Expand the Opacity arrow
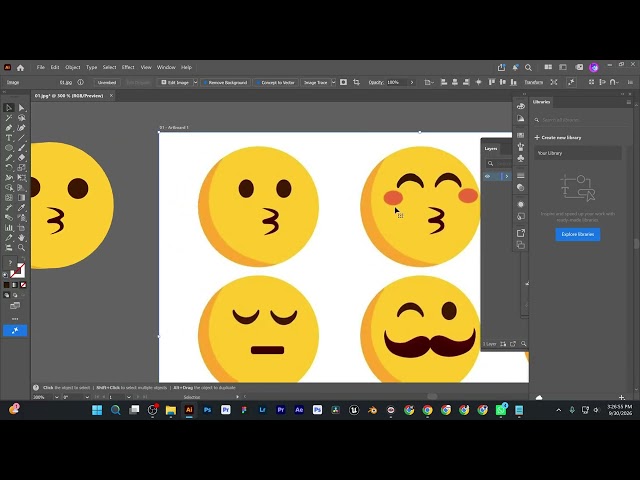 tap(412, 82)
